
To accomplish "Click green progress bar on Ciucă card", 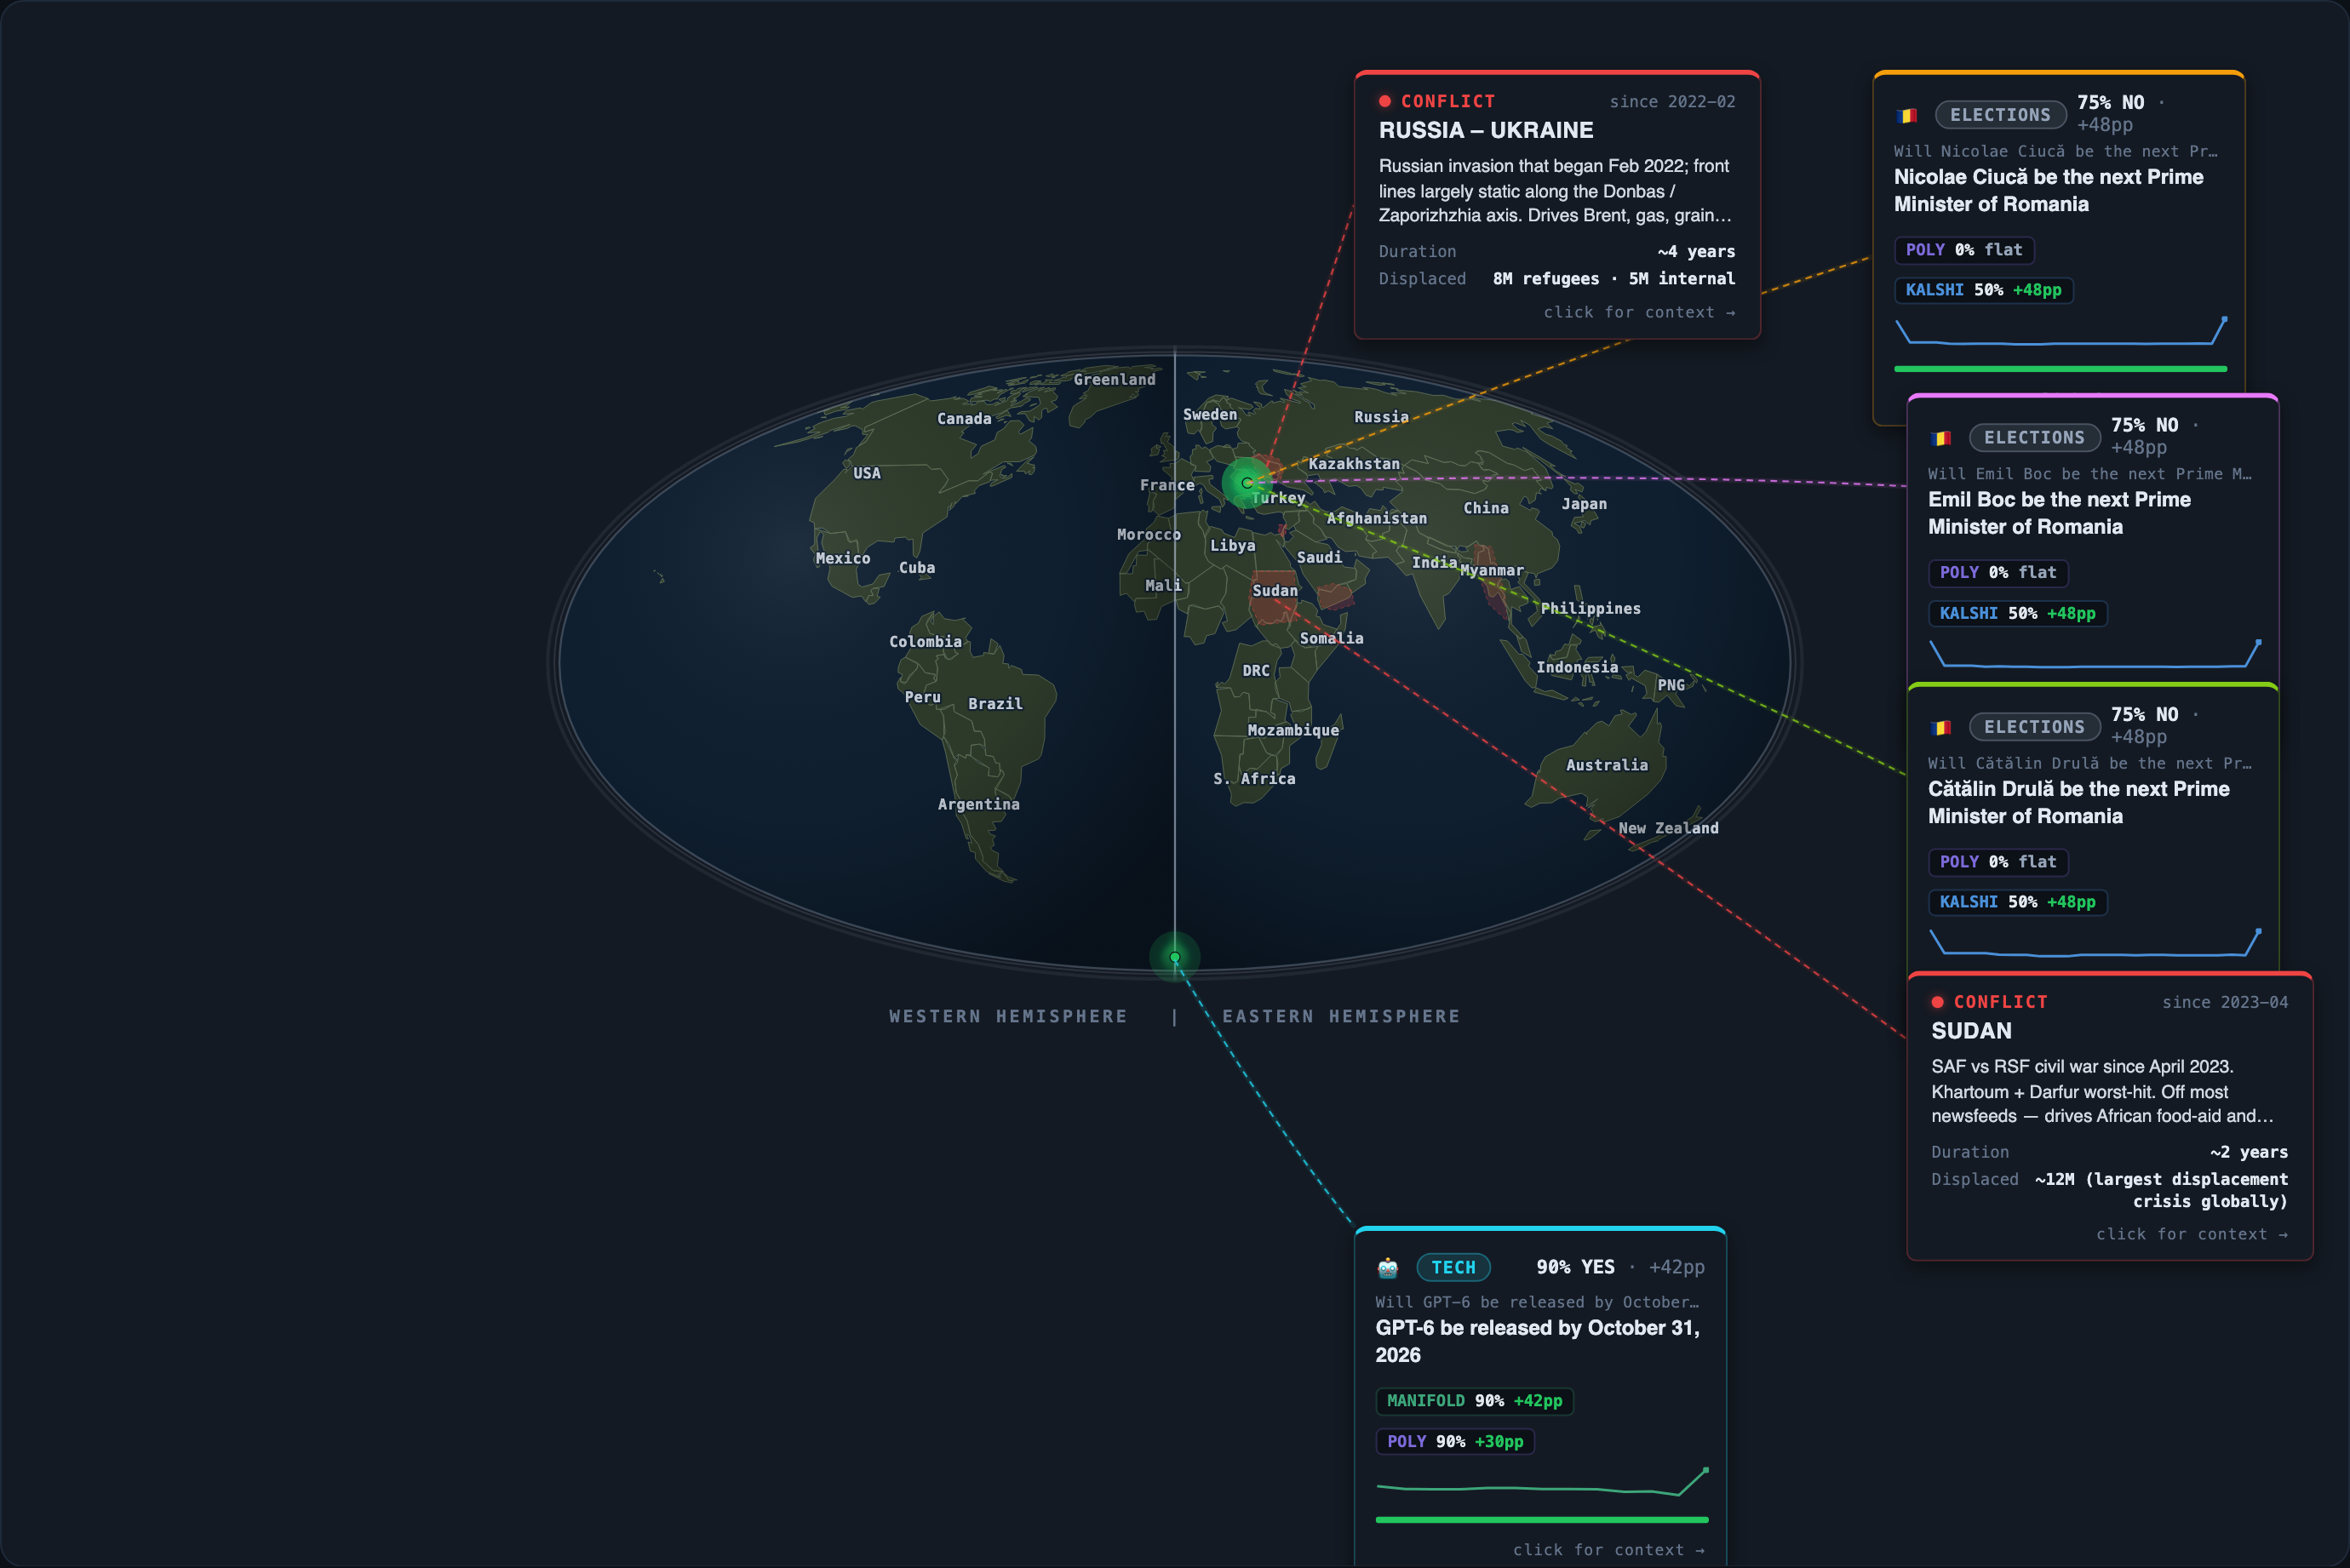I will (2061, 369).
